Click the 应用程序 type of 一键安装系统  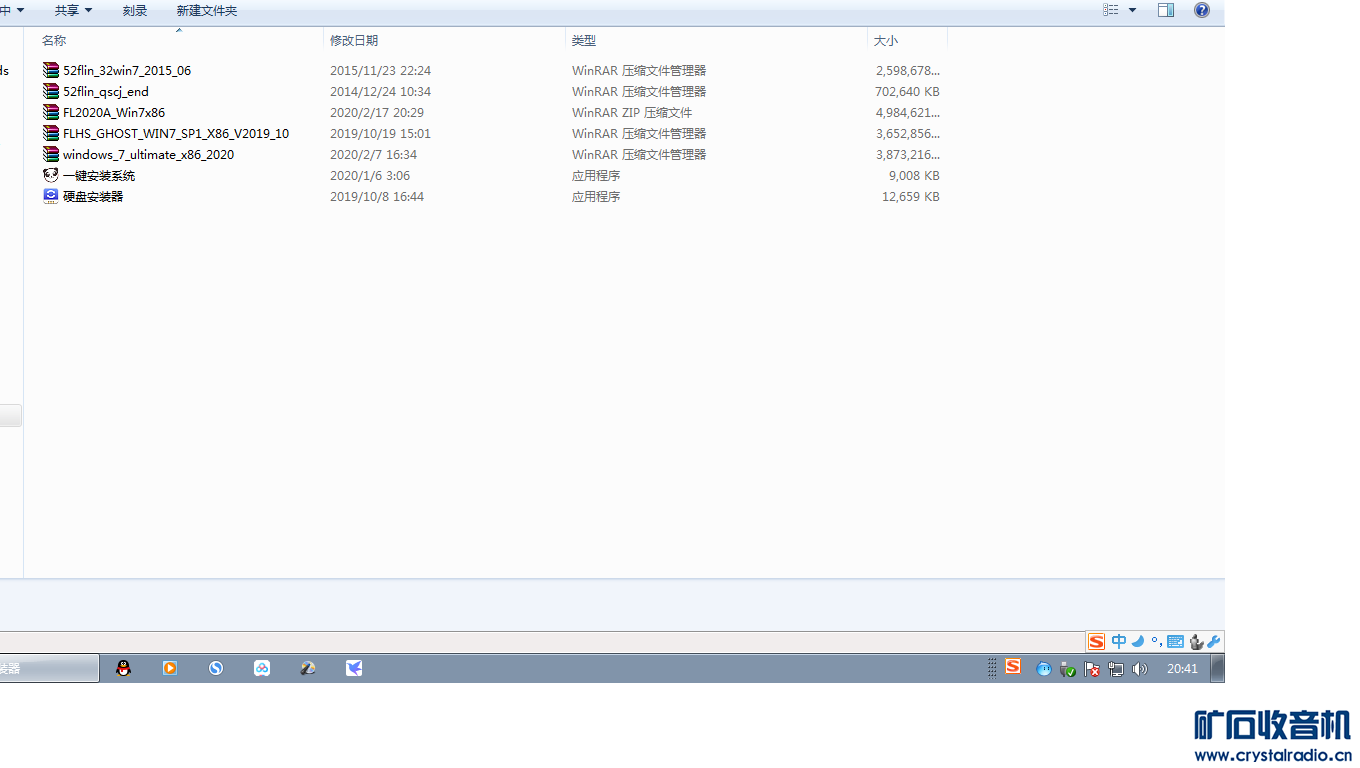596,175
